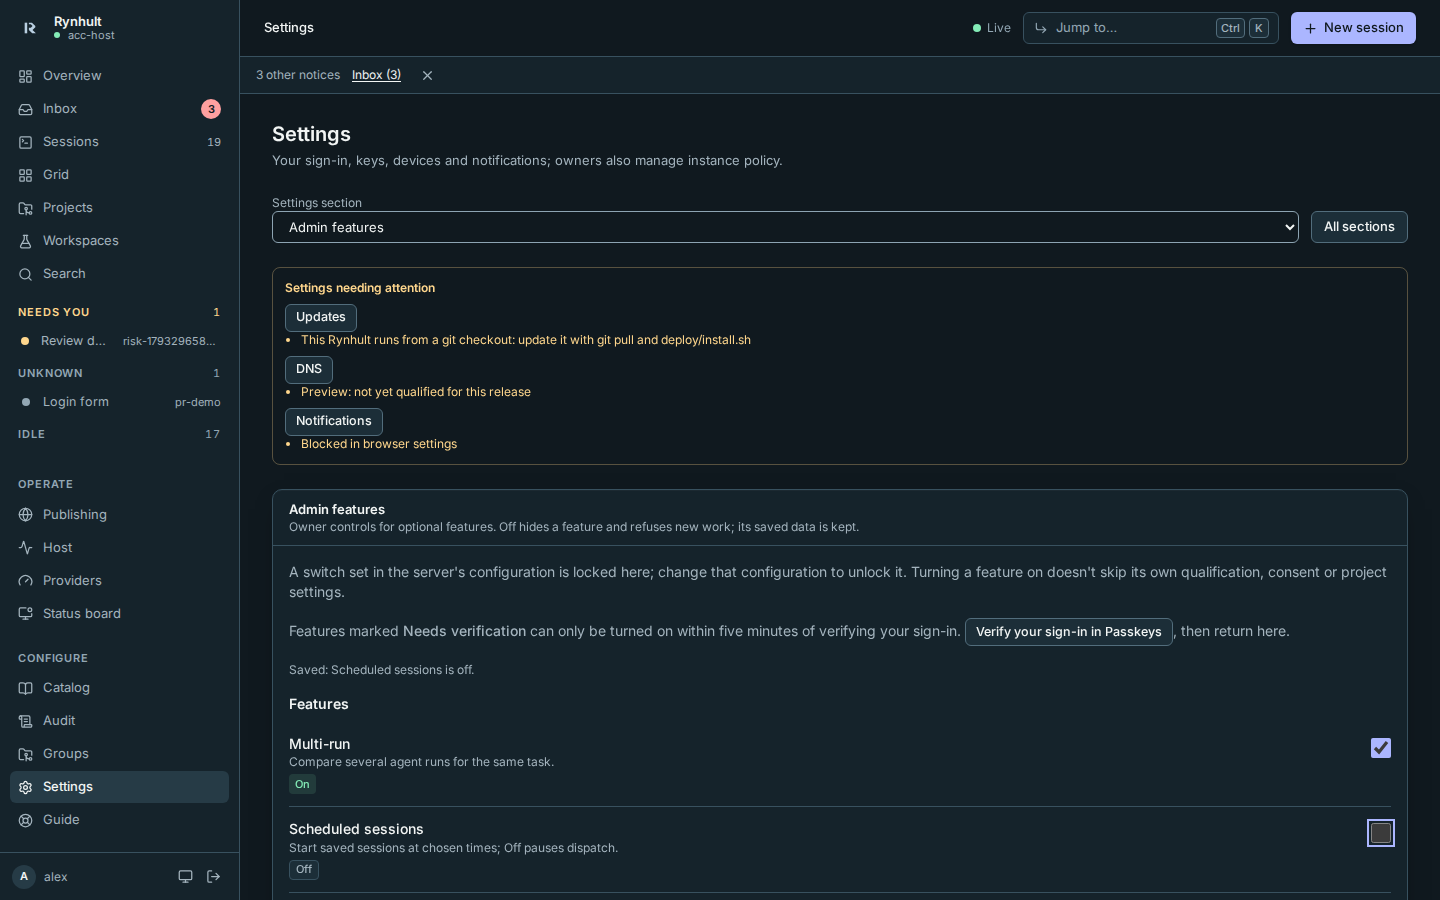
Task: Focus the Jump to search field
Action: (1150, 28)
